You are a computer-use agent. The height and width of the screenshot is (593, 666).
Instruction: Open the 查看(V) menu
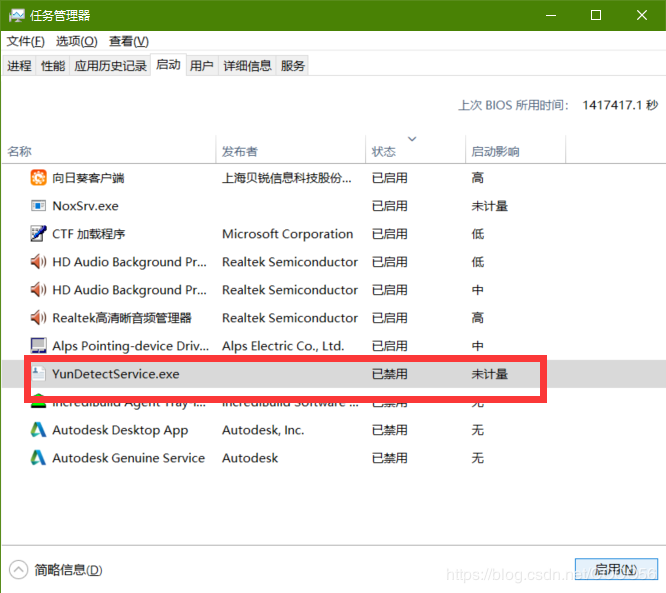click(x=129, y=42)
